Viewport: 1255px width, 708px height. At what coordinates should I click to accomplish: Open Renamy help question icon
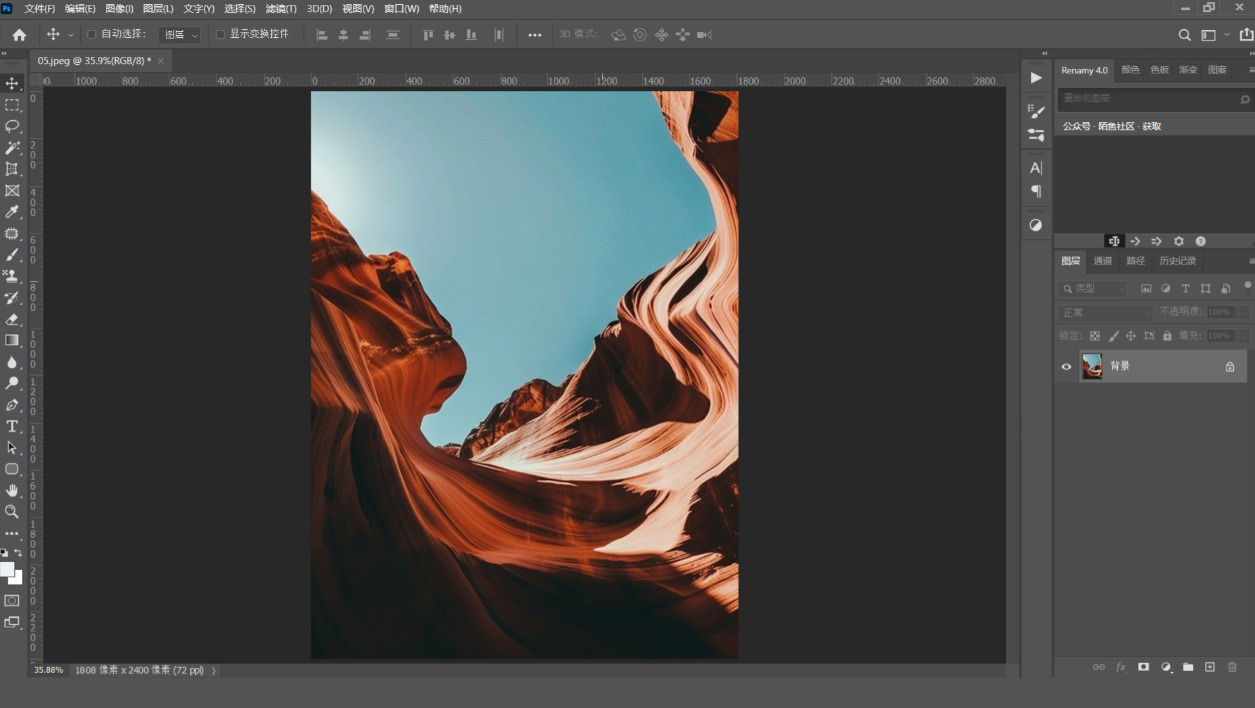tap(1201, 241)
